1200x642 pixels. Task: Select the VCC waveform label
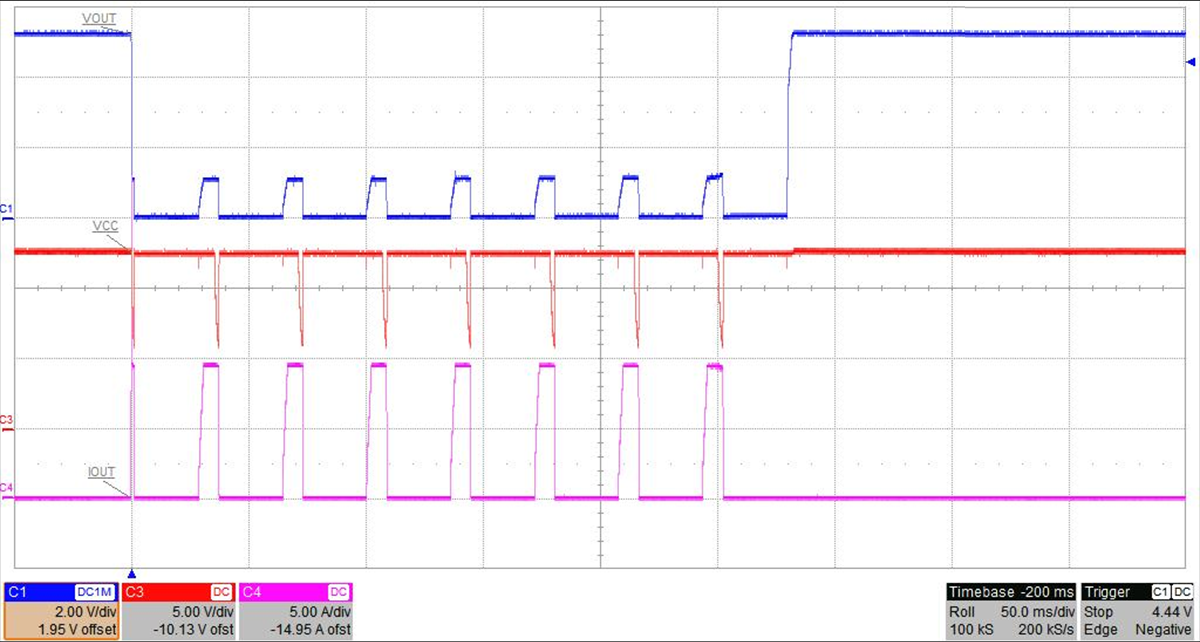(x=105, y=226)
